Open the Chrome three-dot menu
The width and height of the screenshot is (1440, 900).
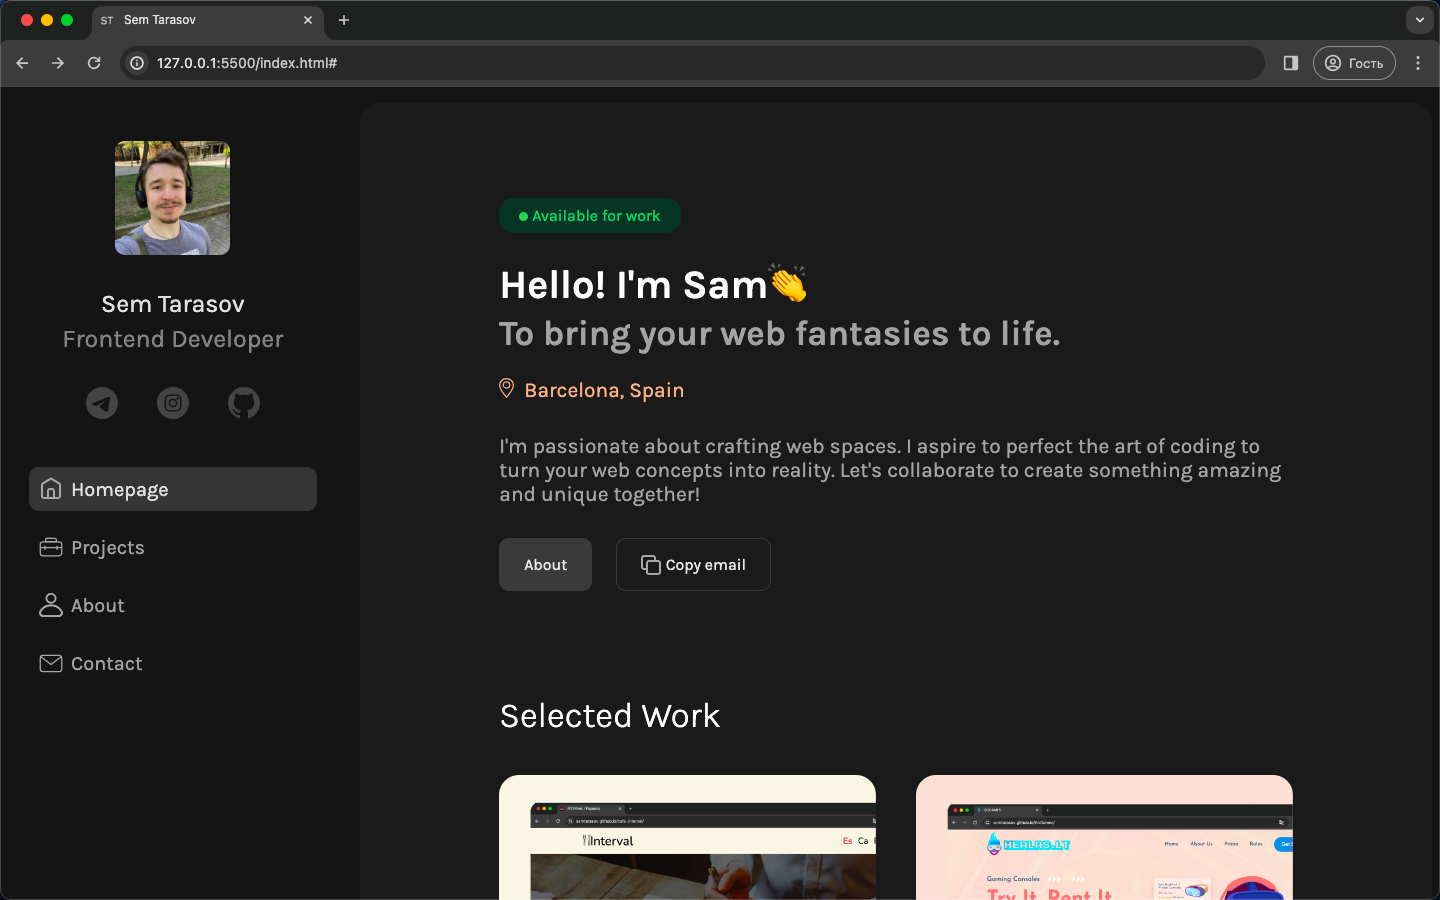[x=1418, y=63]
